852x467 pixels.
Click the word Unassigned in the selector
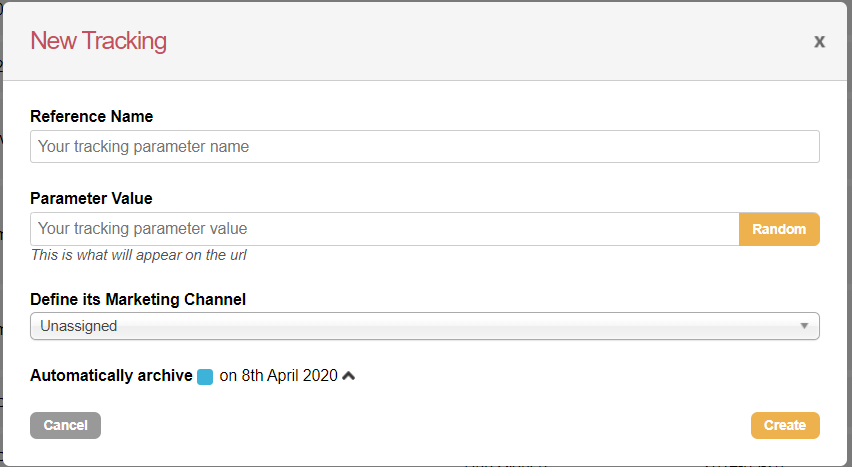pos(78,326)
